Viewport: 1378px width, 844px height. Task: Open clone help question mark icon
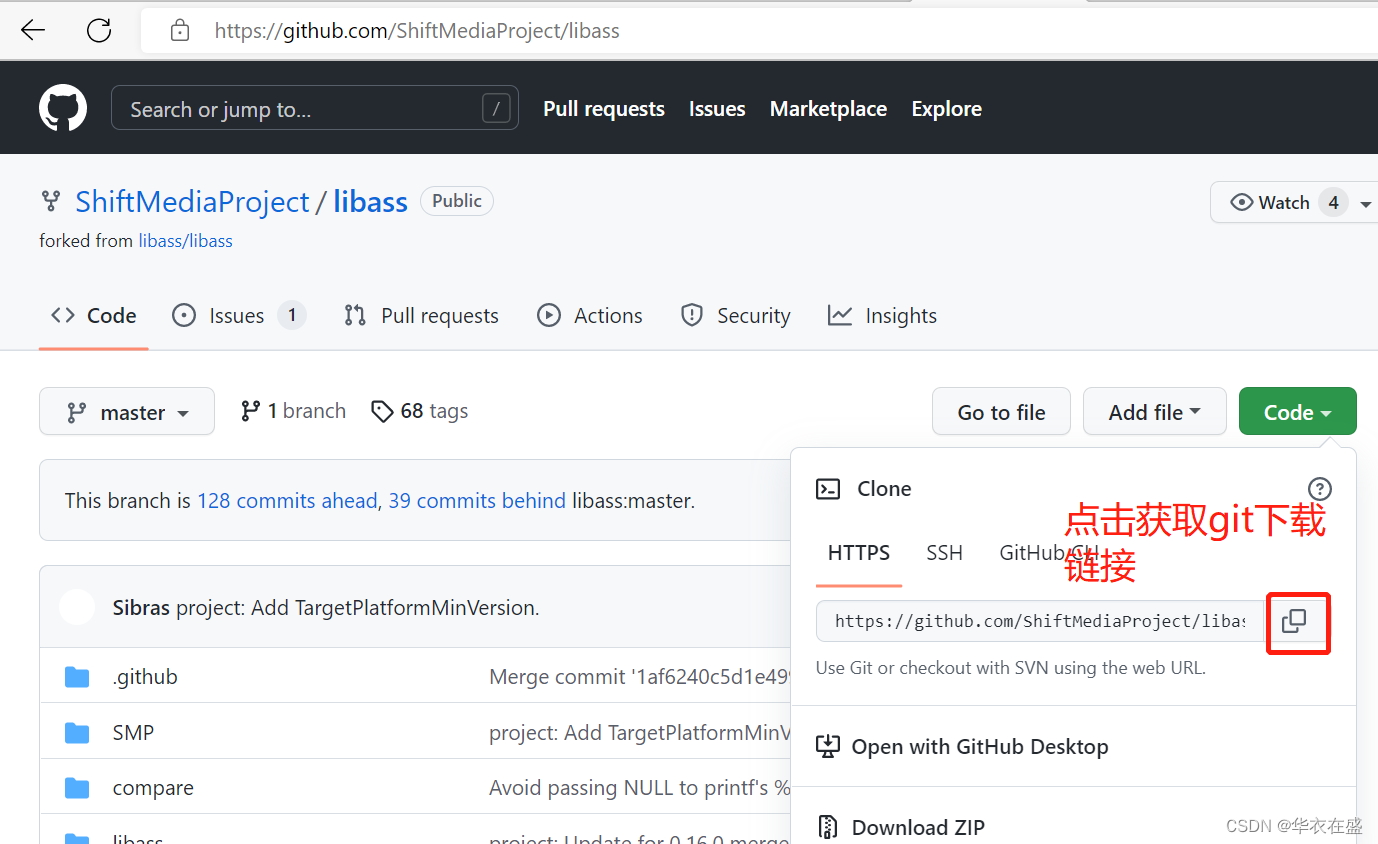[x=1320, y=489]
